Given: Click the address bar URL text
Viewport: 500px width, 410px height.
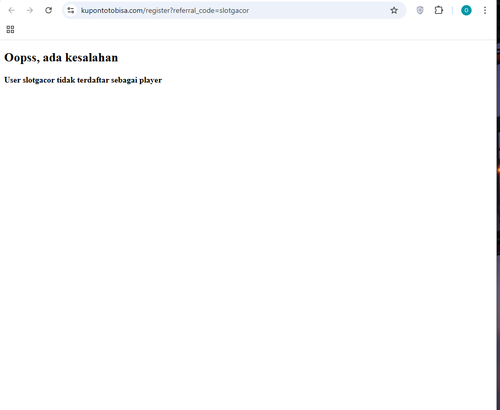Looking at the screenshot, I should [x=165, y=11].
